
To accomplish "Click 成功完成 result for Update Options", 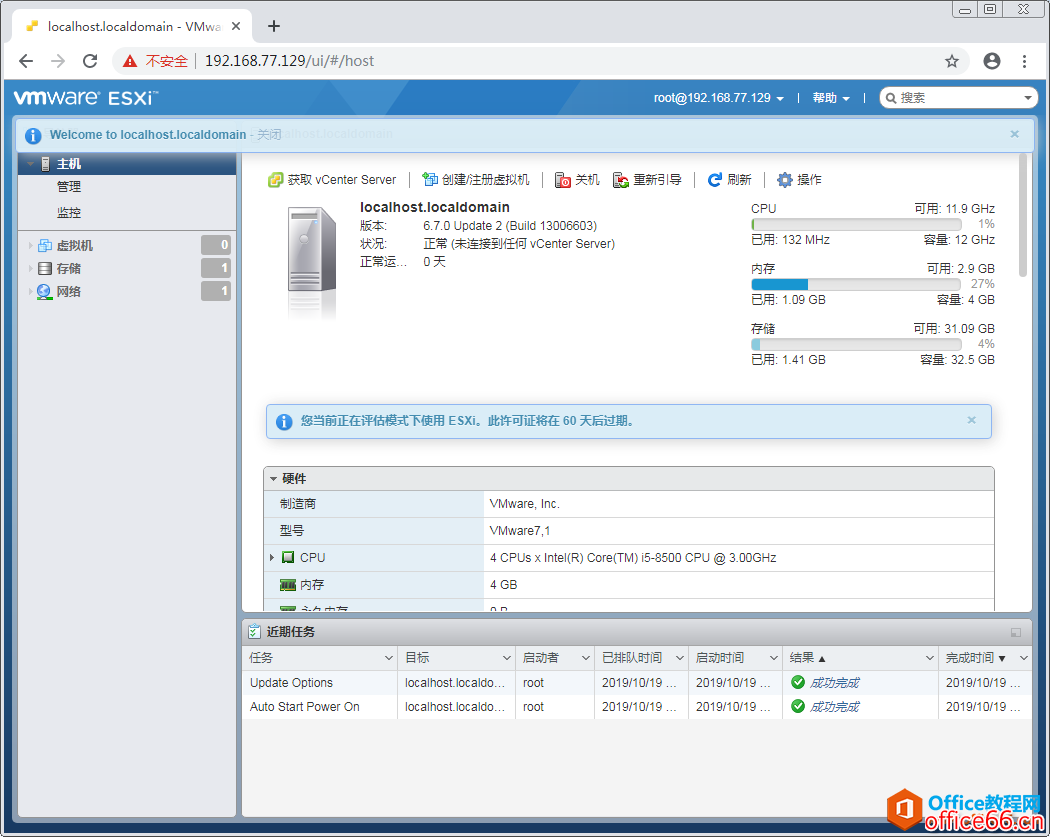I will point(834,682).
